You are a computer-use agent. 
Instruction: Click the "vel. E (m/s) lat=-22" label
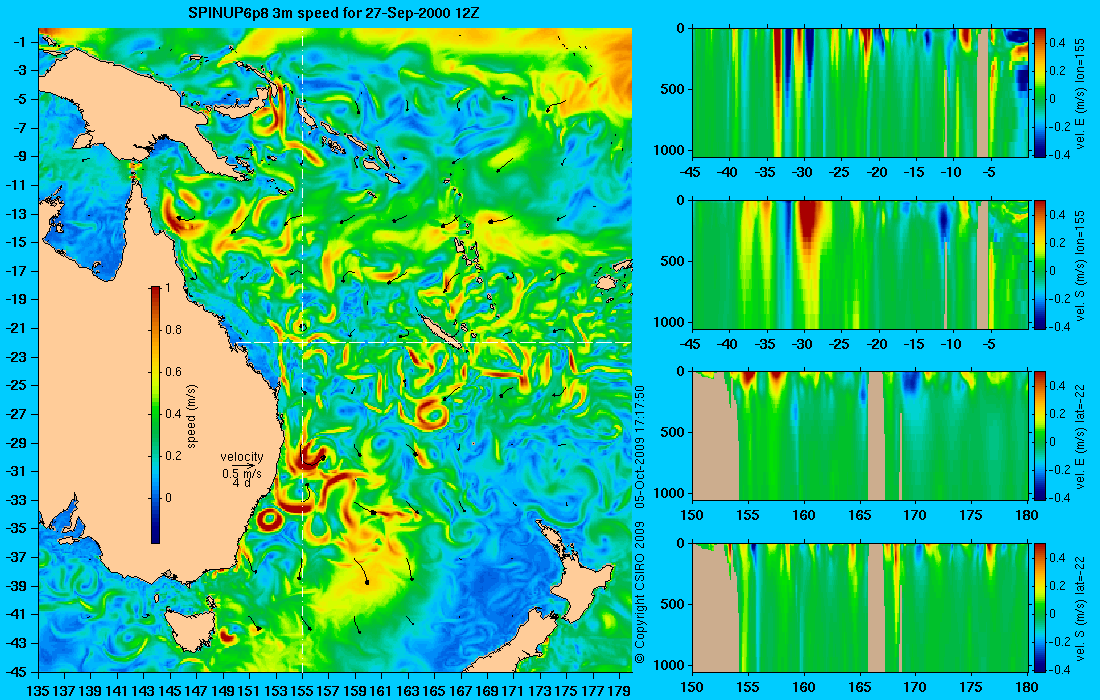point(1080,436)
